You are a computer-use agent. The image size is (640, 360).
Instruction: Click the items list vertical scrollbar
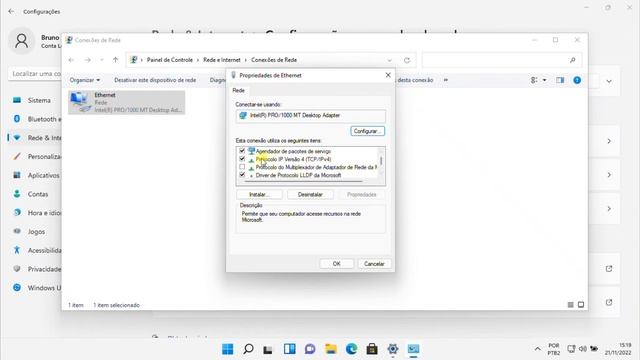(x=381, y=161)
